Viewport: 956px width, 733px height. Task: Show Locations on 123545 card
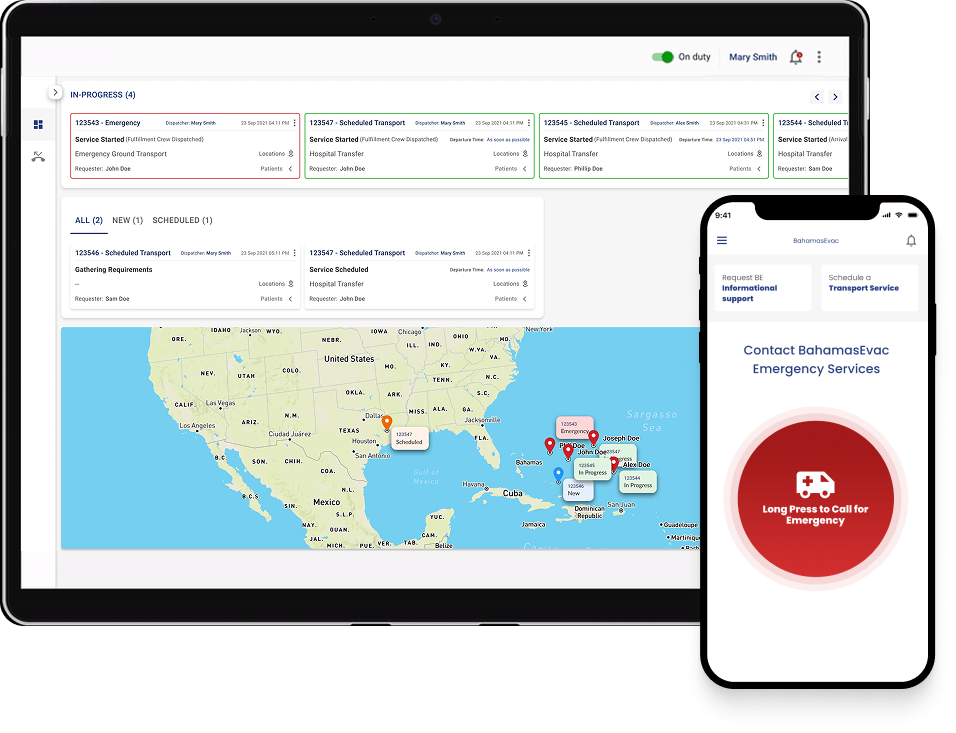point(744,154)
